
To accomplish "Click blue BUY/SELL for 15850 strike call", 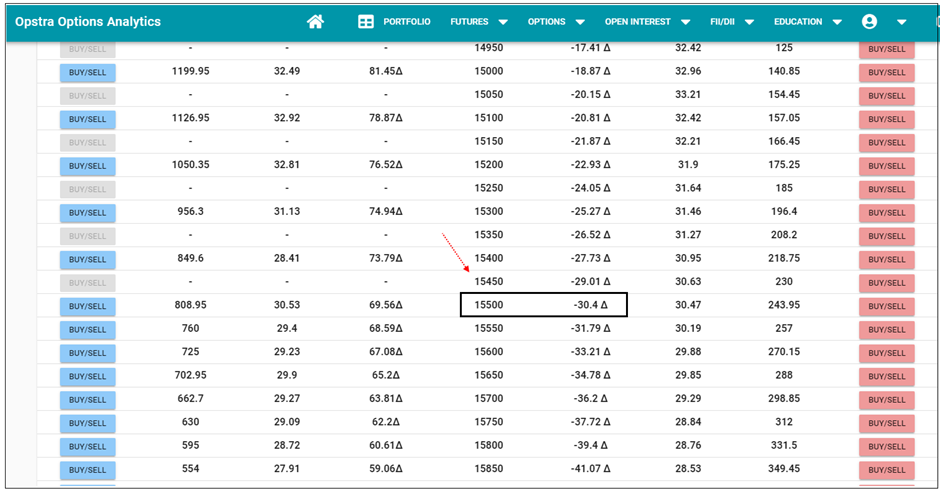I will click(88, 470).
